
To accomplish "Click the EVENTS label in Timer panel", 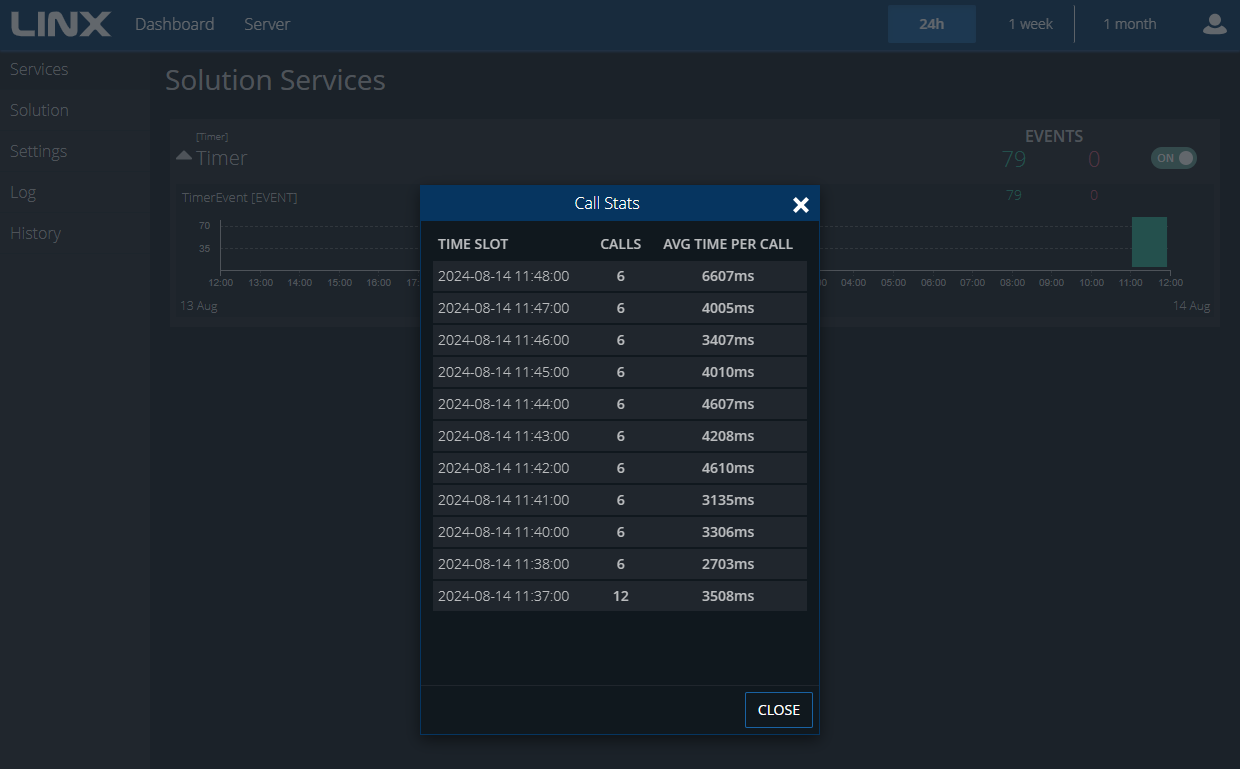I will tap(1054, 136).
